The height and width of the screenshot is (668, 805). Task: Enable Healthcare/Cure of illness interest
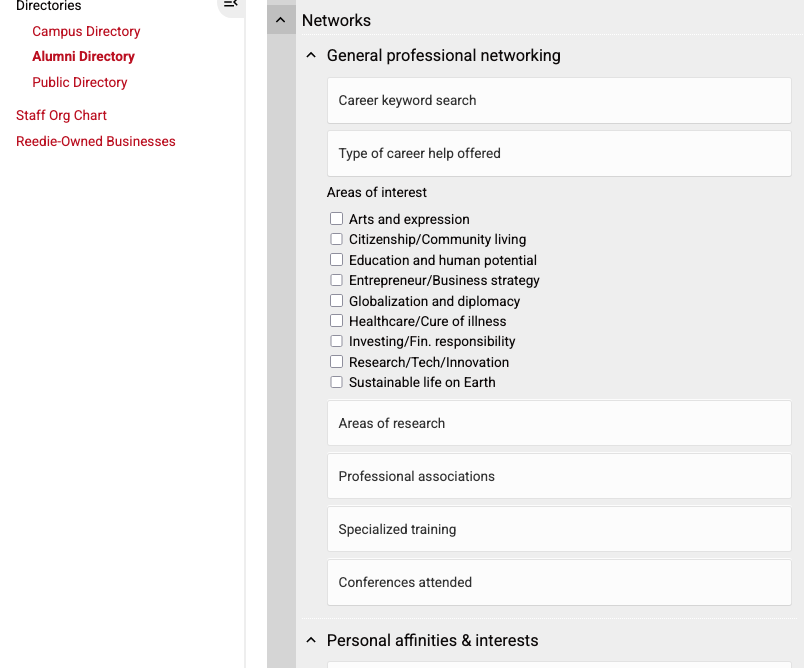coord(337,321)
